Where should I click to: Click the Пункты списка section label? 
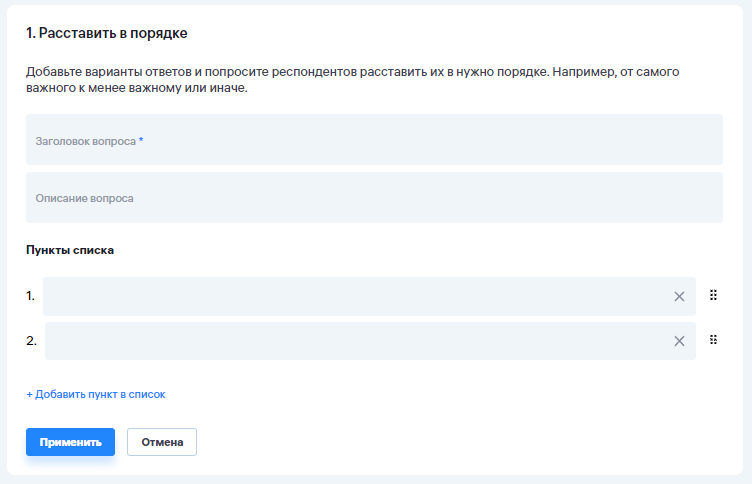point(70,250)
